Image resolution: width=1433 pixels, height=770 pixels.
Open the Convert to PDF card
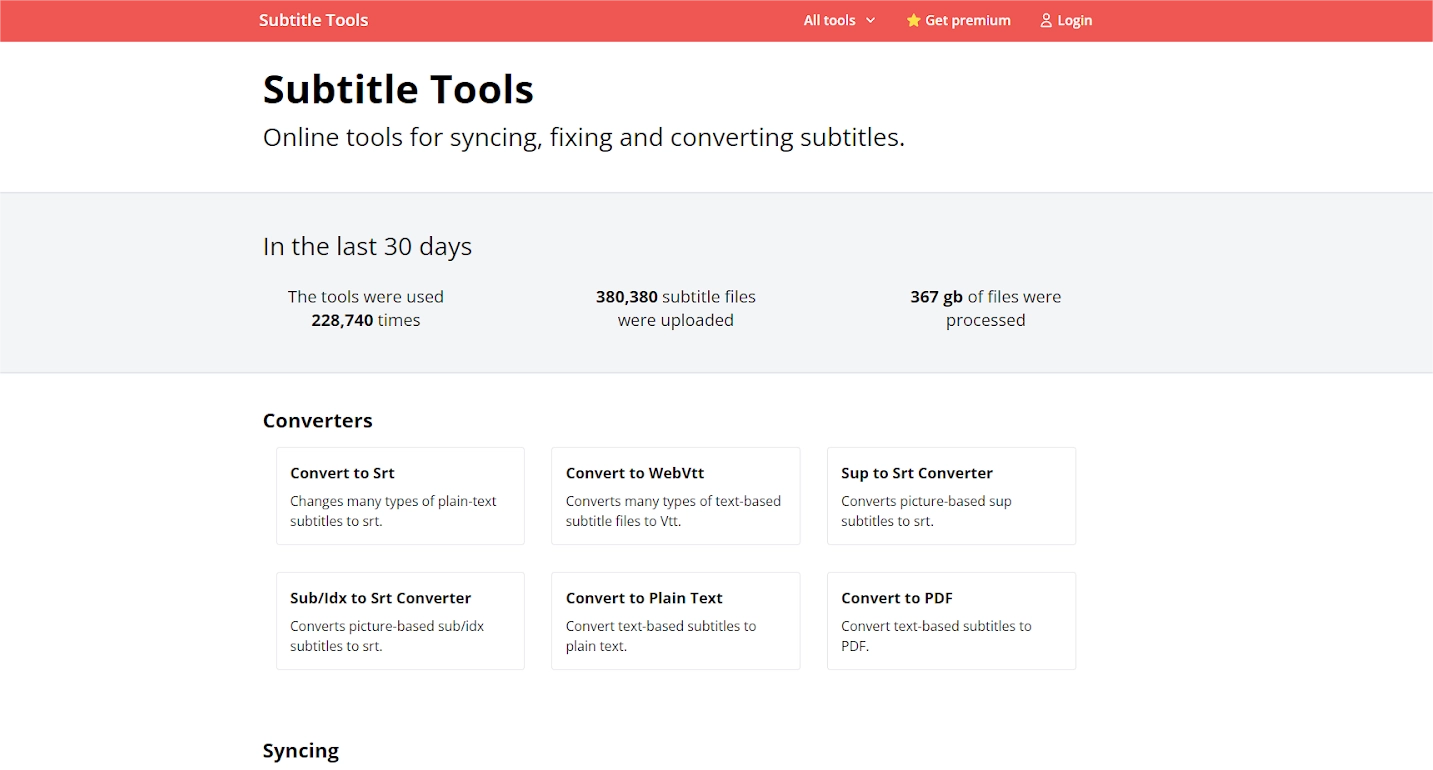[x=951, y=621]
